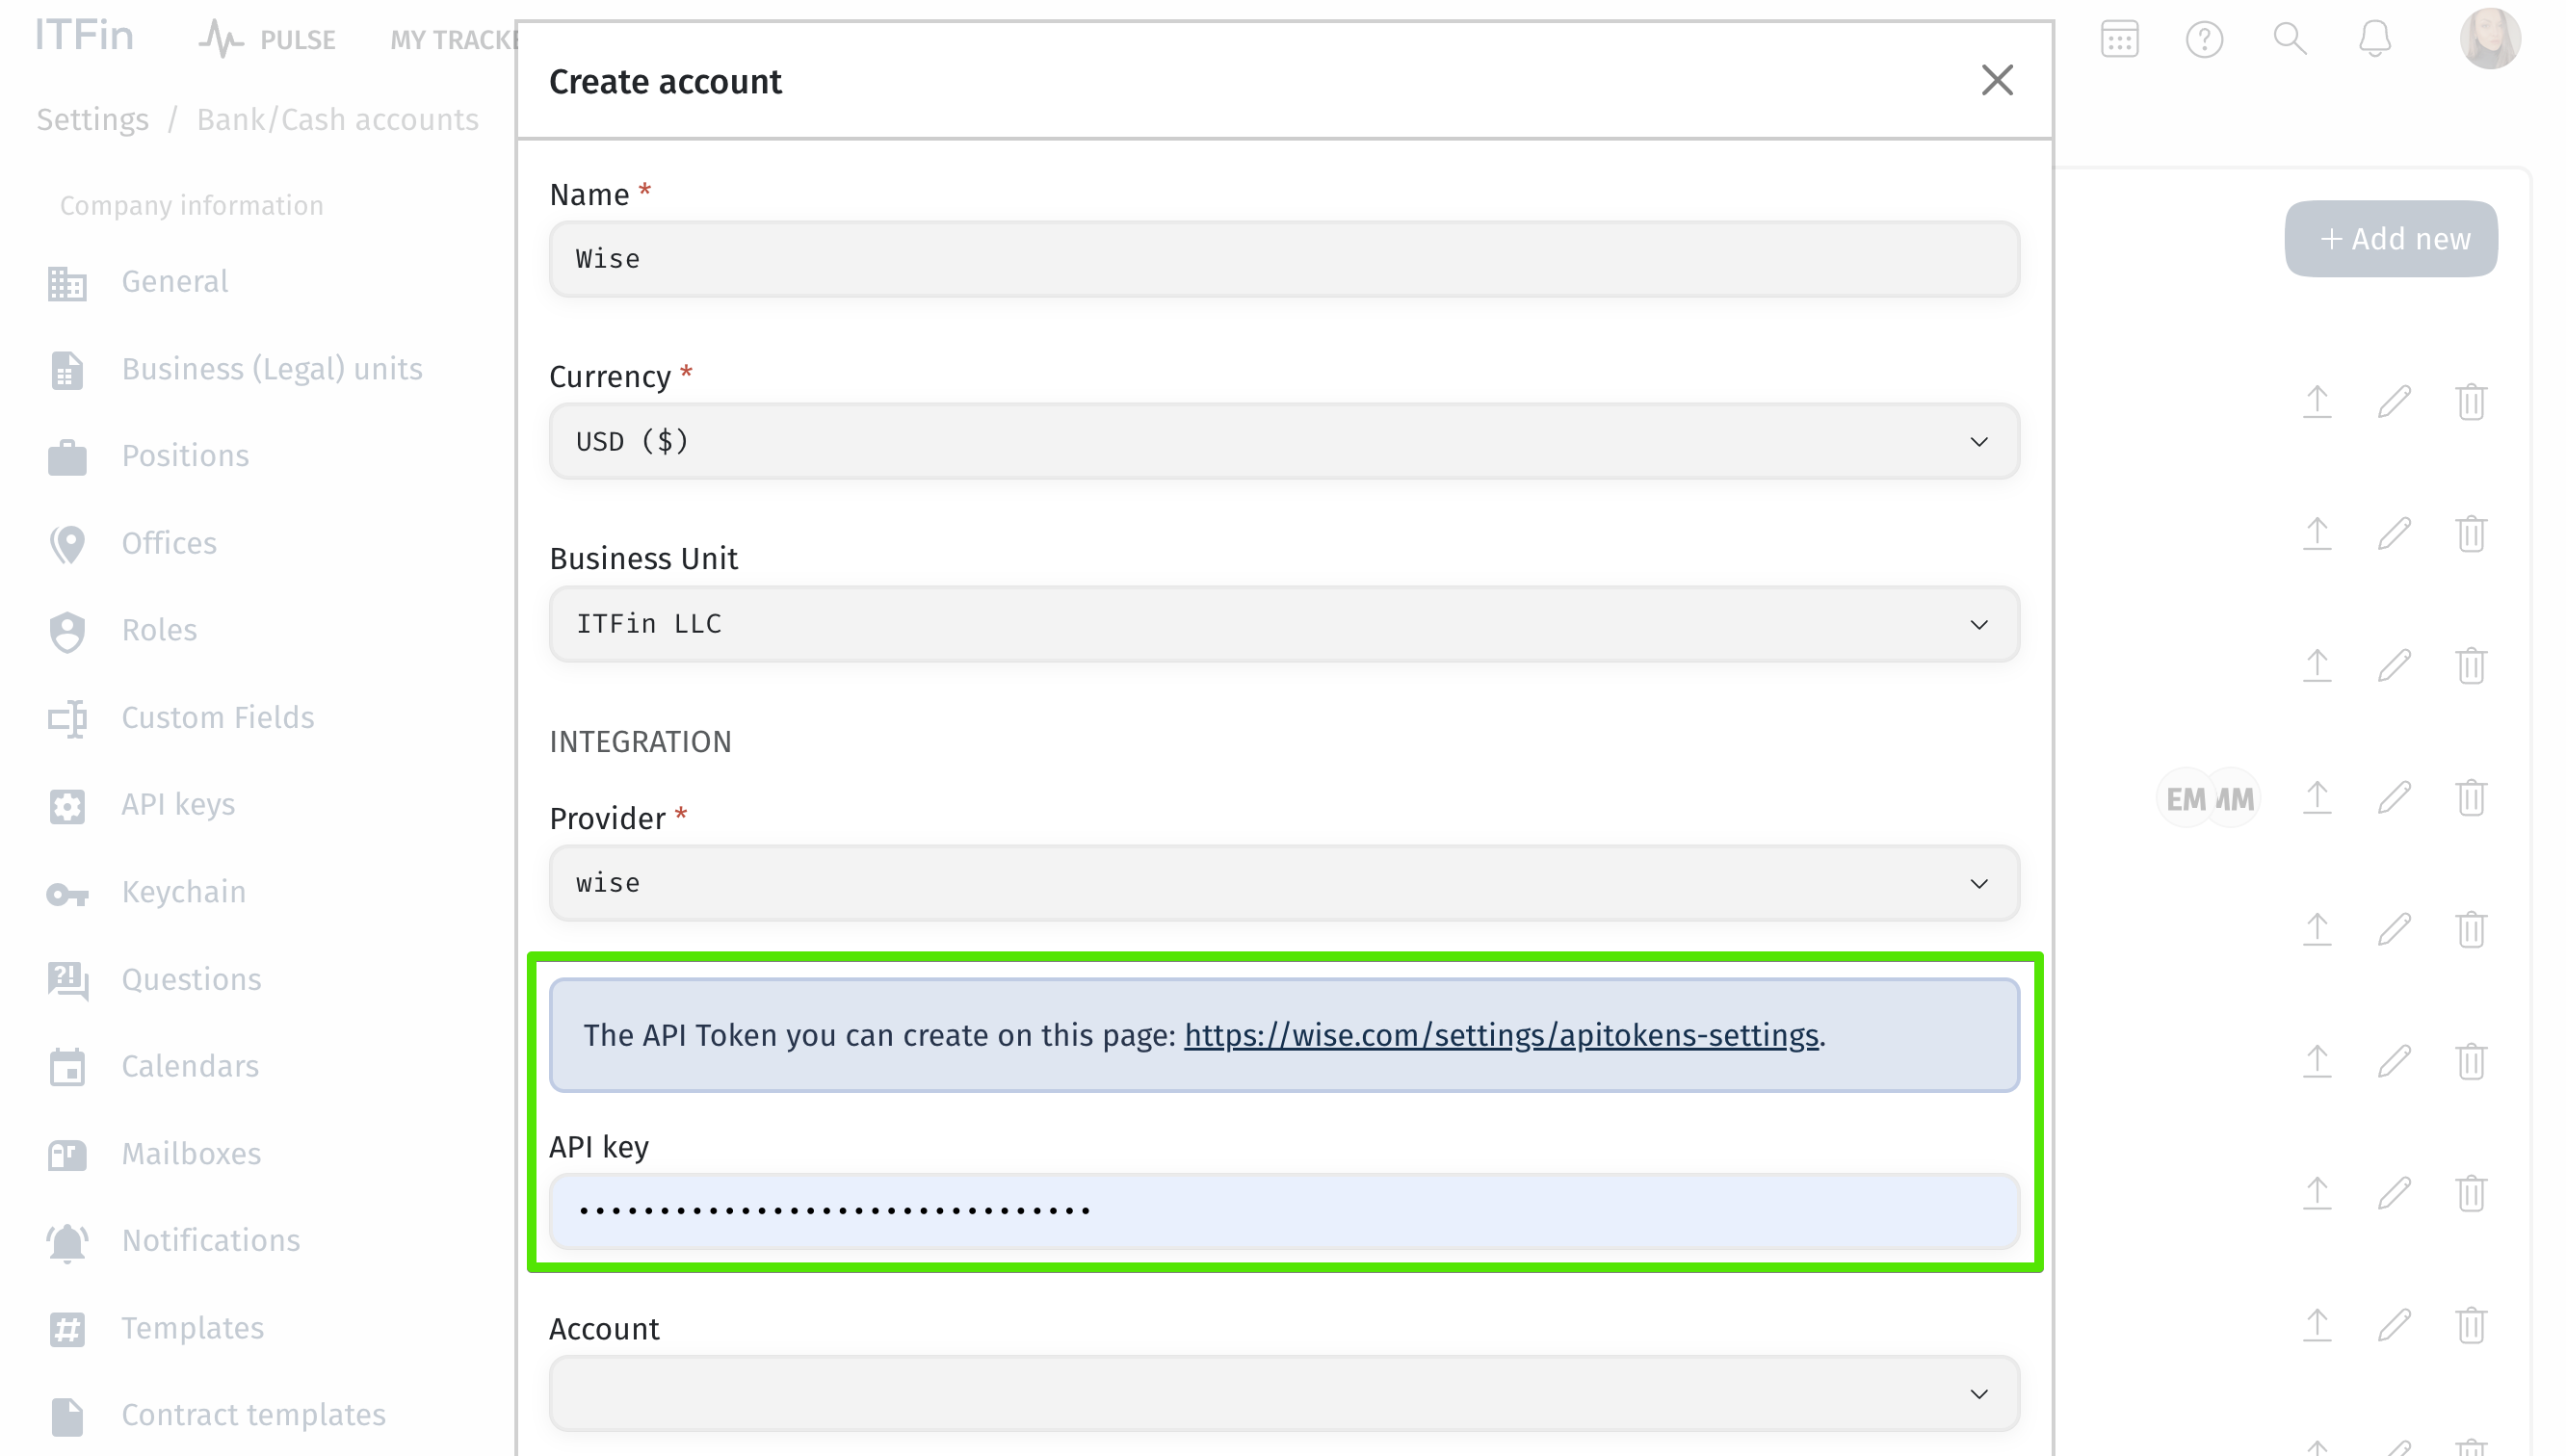Open Templates in the sidebar
Screen dimensions: 2566x1456
192,1328
